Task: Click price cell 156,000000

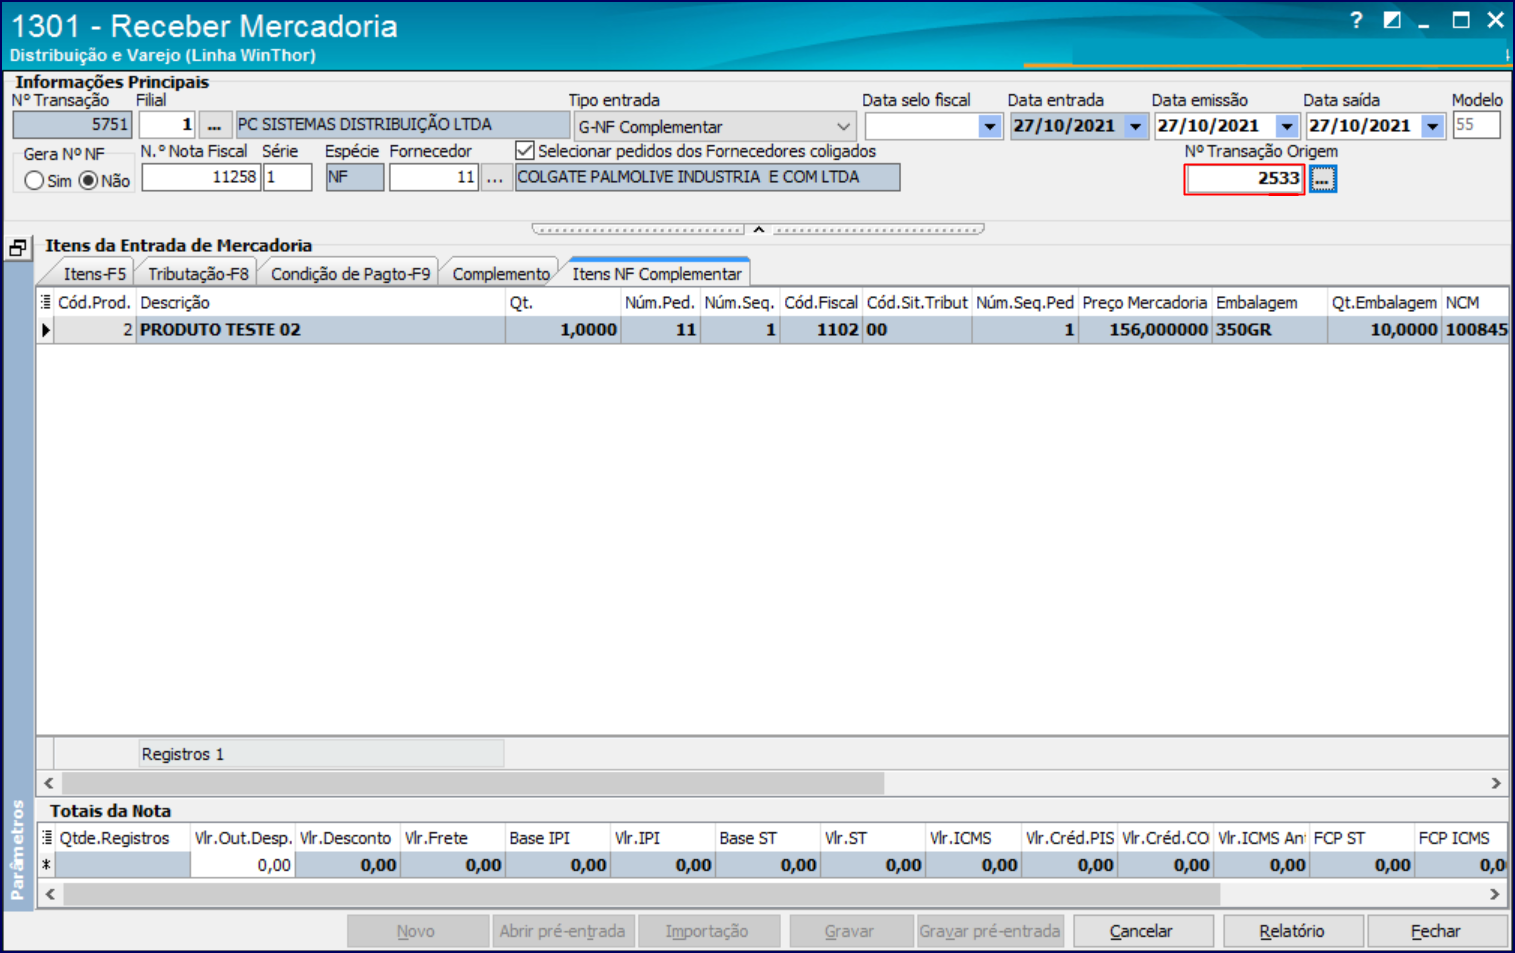Action: pyautogui.click(x=1145, y=330)
